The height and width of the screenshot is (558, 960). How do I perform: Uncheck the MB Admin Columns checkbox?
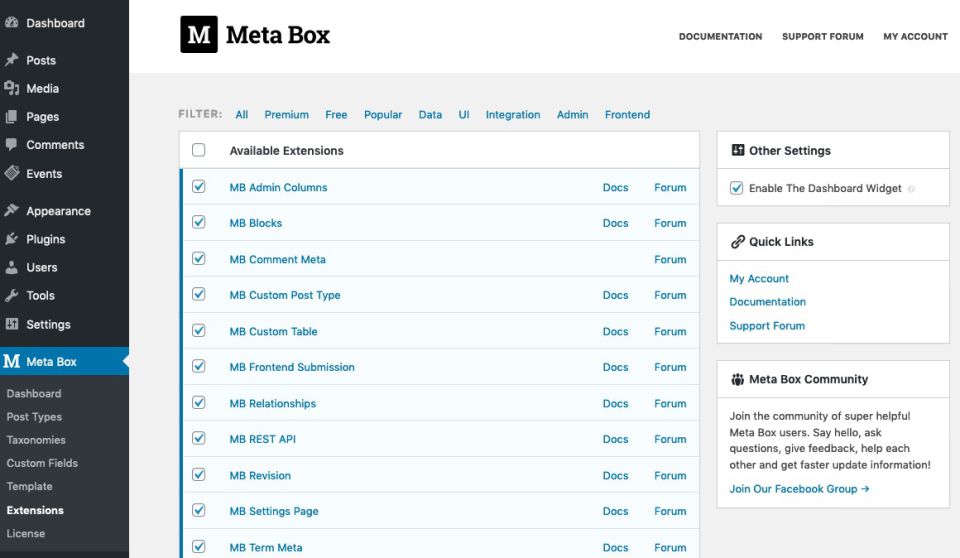tap(198, 187)
